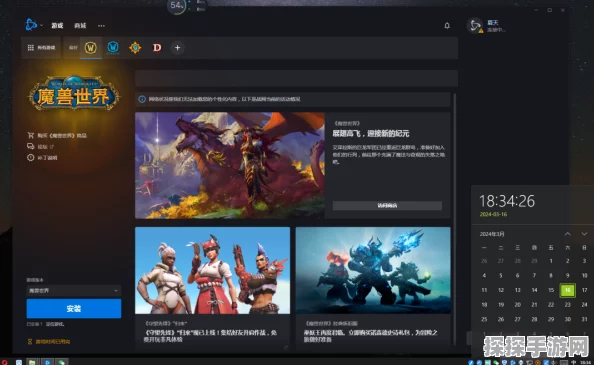594x365 pixels.
Task: Open the dragon featured banner image
Action: 230,165
